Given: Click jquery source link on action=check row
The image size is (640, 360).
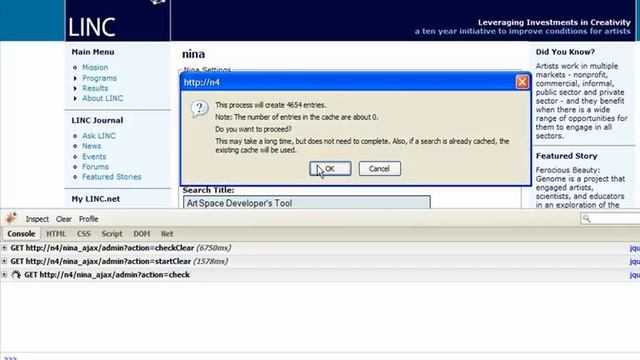Looking at the screenshot, I should [x=635, y=275].
